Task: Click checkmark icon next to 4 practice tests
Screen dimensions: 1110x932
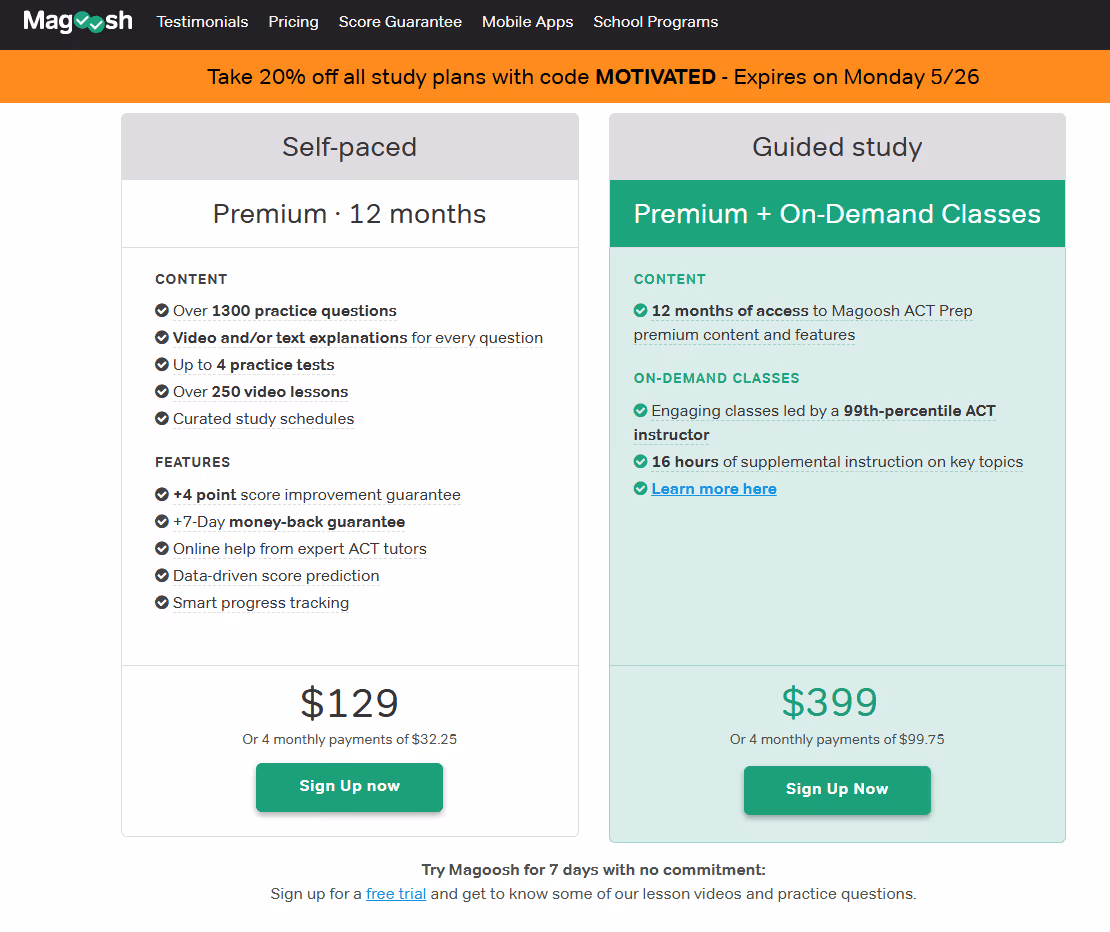Action: (x=162, y=364)
